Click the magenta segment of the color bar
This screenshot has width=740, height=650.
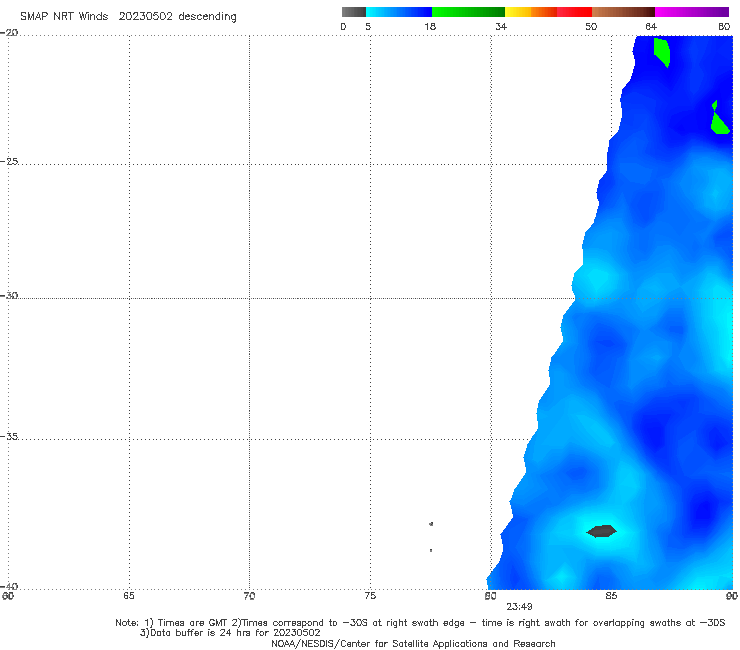pyautogui.click(x=692, y=12)
